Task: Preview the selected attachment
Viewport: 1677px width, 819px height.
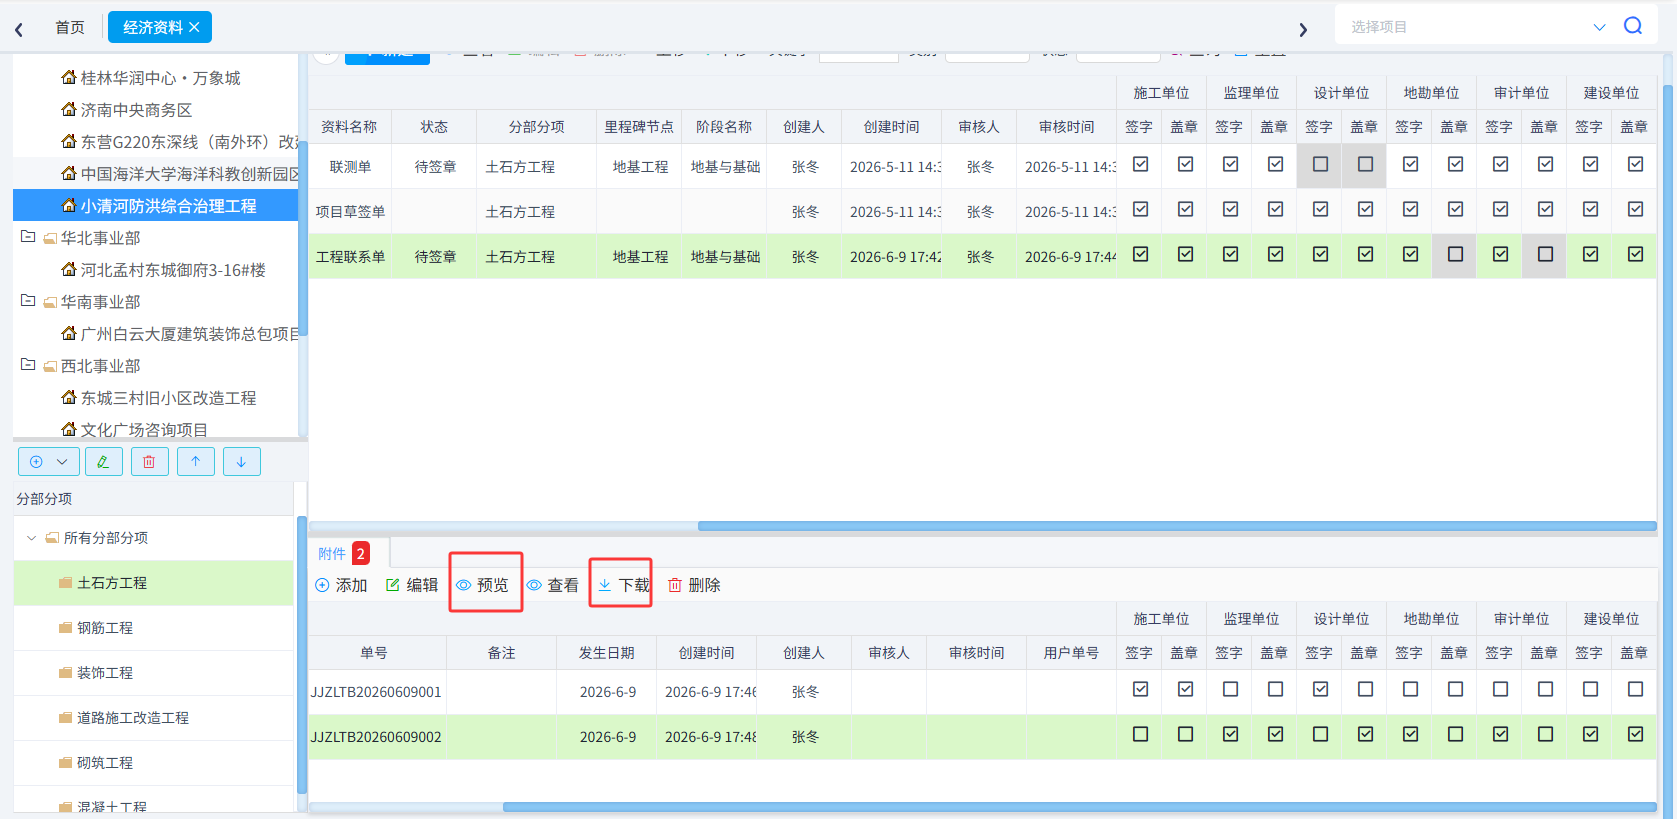Action: 483,585
